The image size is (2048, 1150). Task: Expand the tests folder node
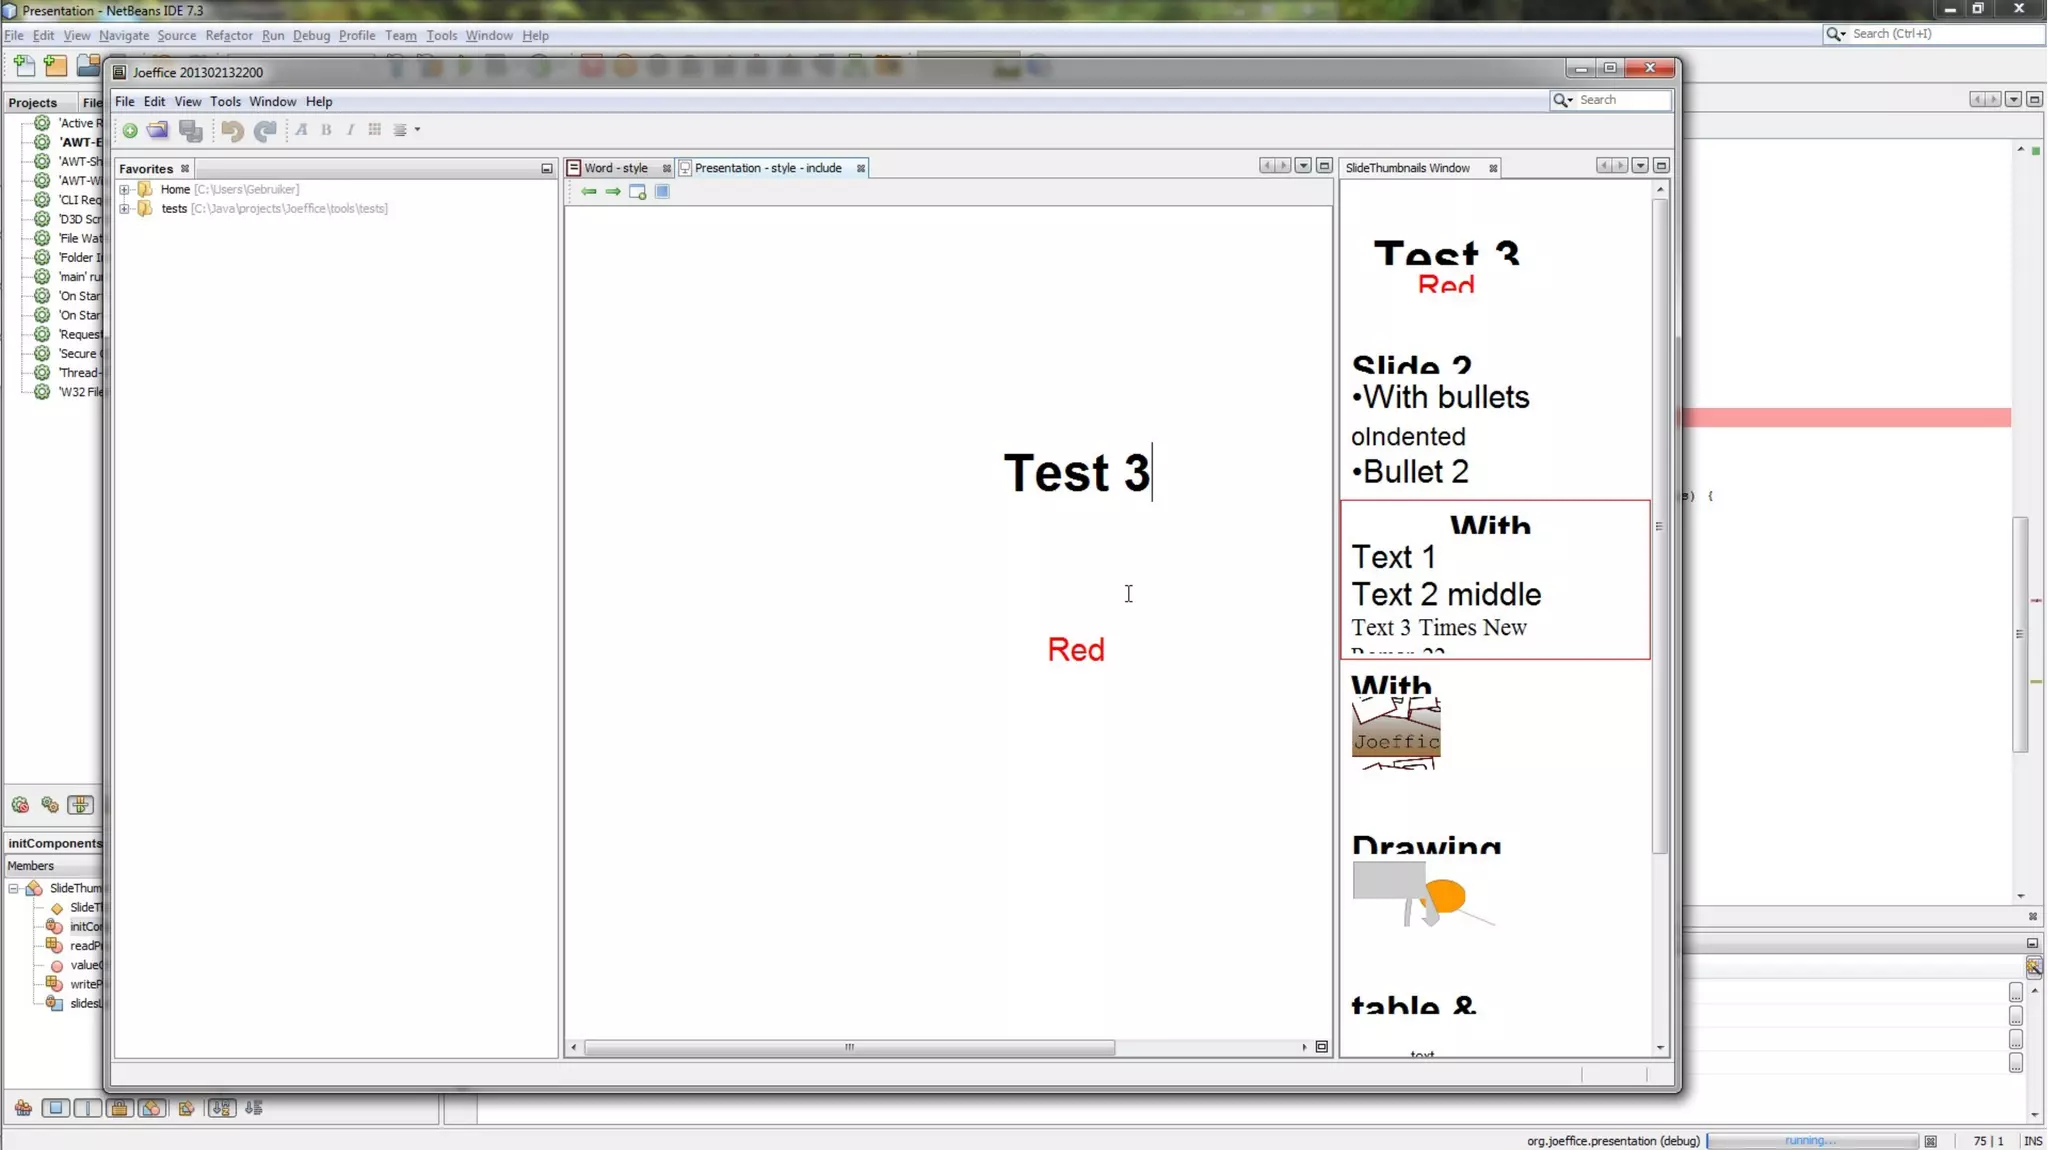tap(125, 209)
